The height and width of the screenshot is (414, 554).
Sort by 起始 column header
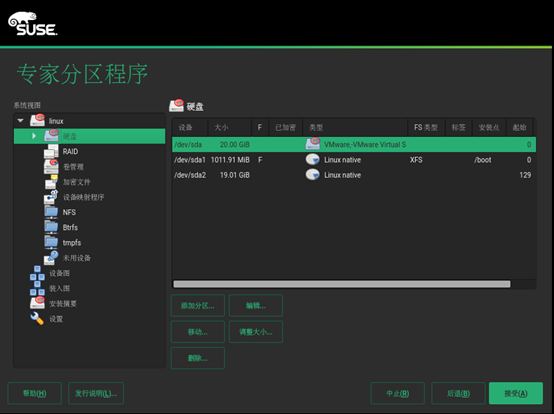point(520,127)
